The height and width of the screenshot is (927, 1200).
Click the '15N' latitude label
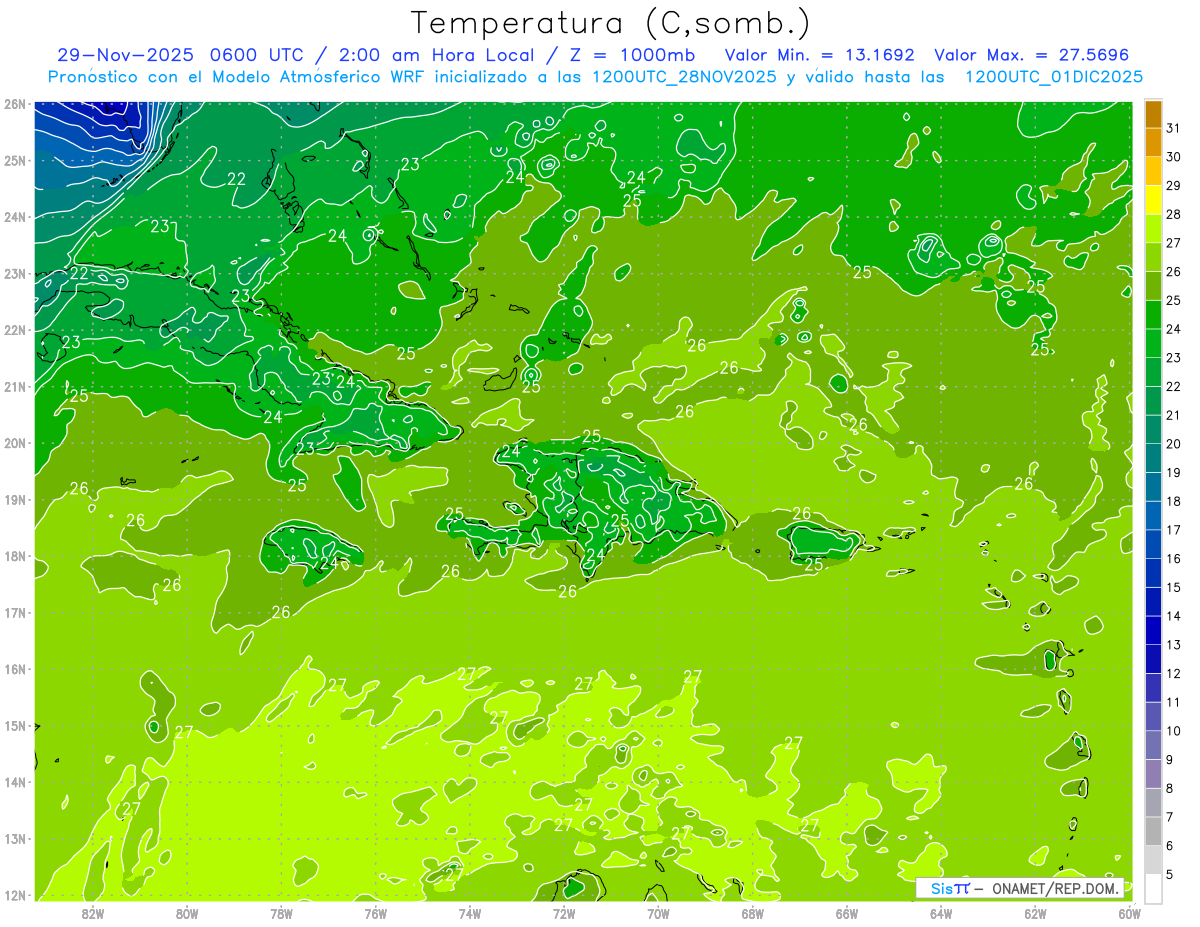point(14,726)
